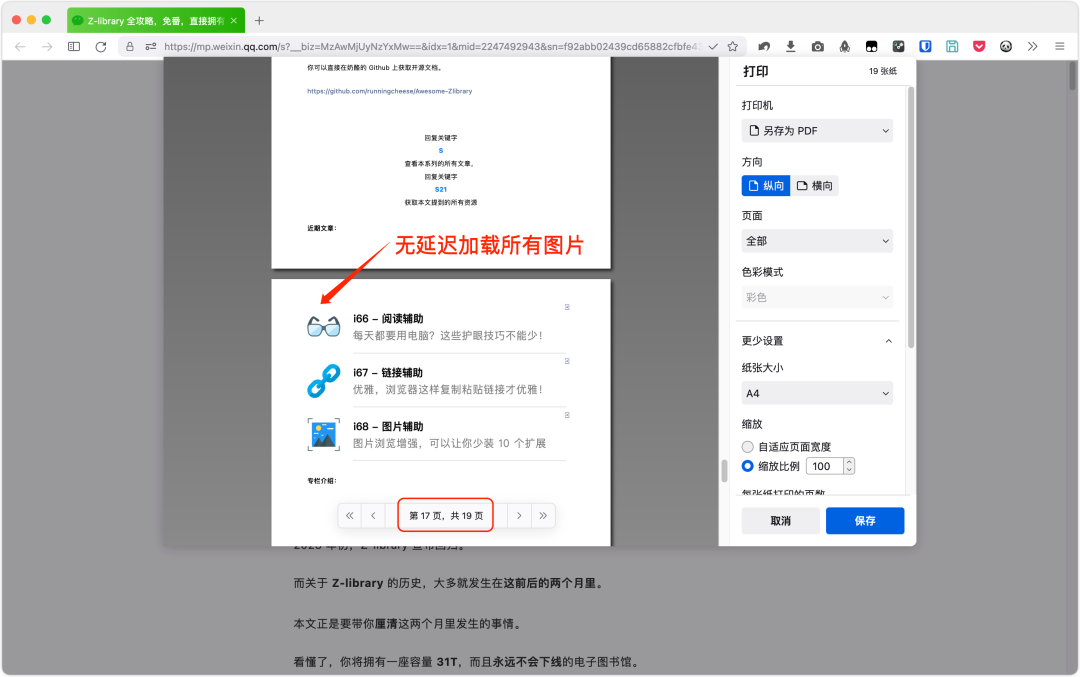
Task: Click the S21 keyword in preview
Action: [x=441, y=189]
